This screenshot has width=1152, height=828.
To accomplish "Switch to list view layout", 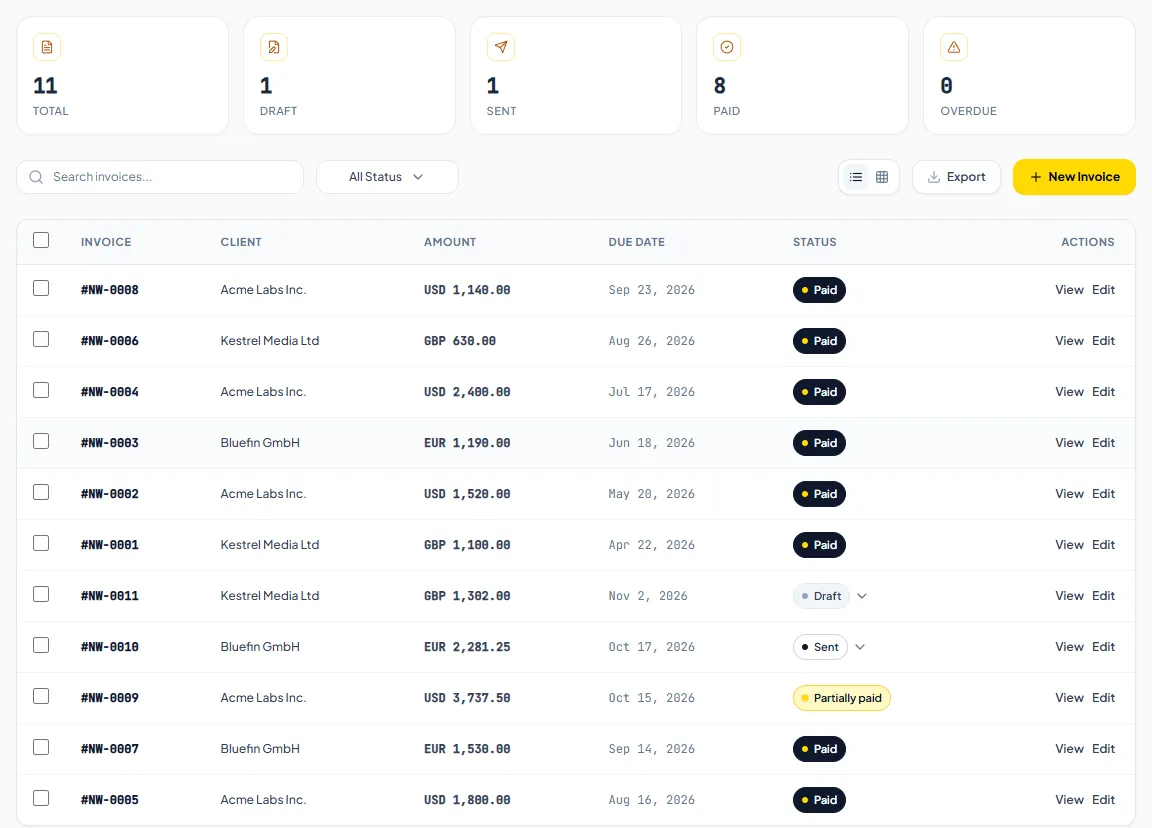I will point(856,177).
